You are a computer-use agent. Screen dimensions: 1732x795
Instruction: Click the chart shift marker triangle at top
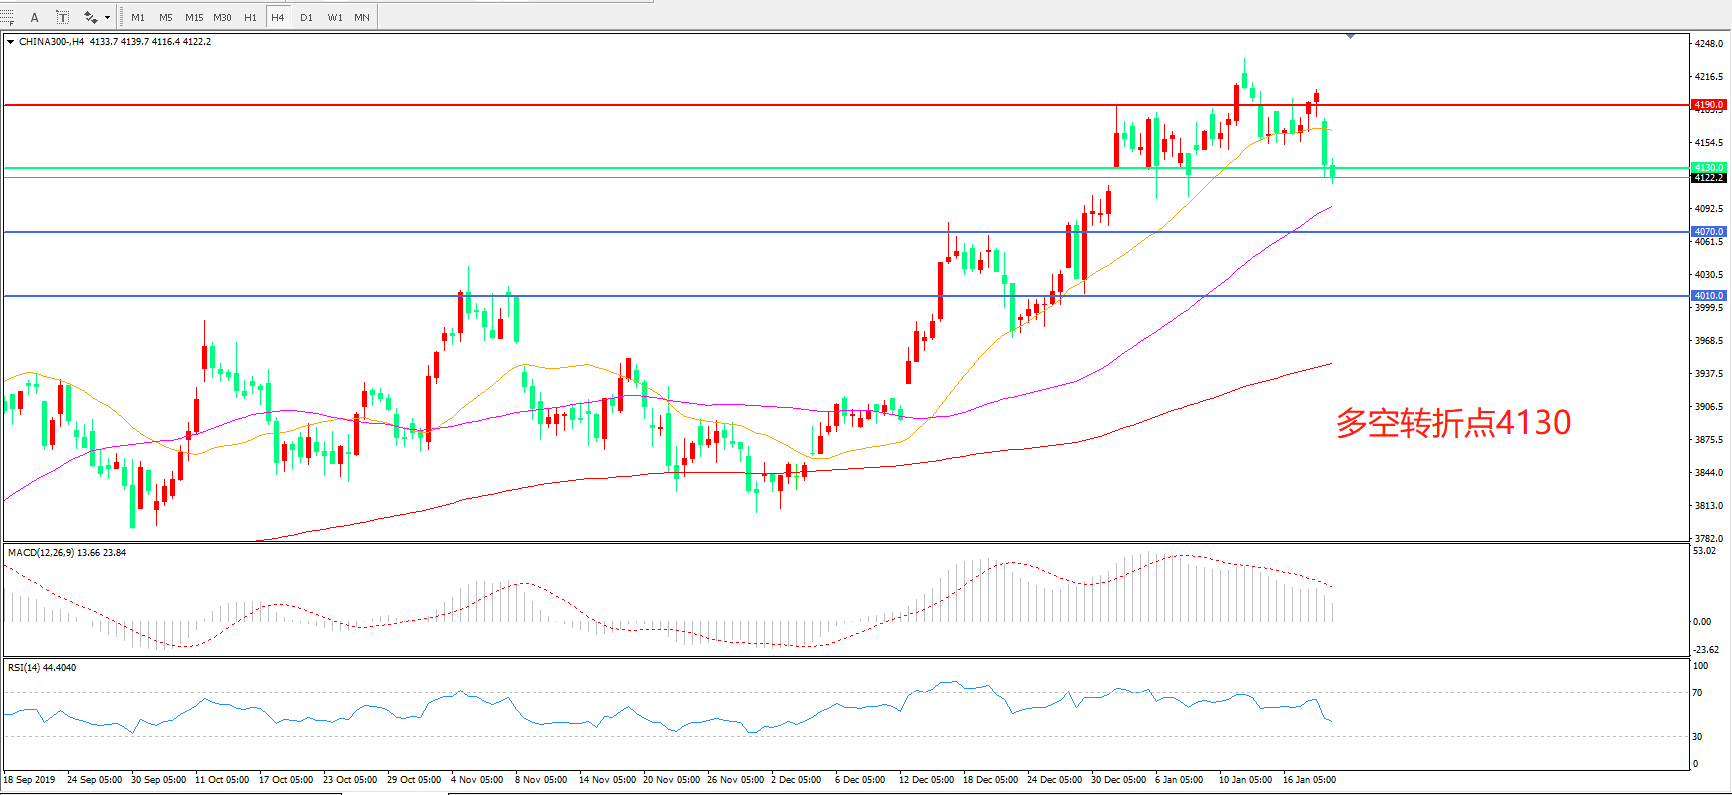[1350, 36]
